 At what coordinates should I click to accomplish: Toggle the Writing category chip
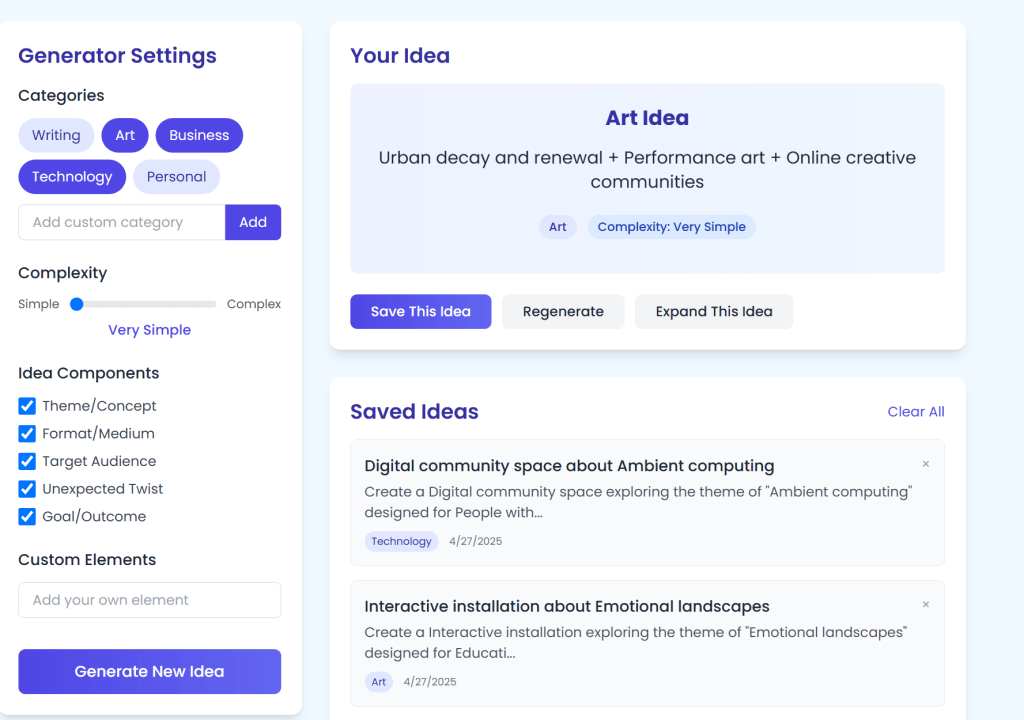click(56, 135)
